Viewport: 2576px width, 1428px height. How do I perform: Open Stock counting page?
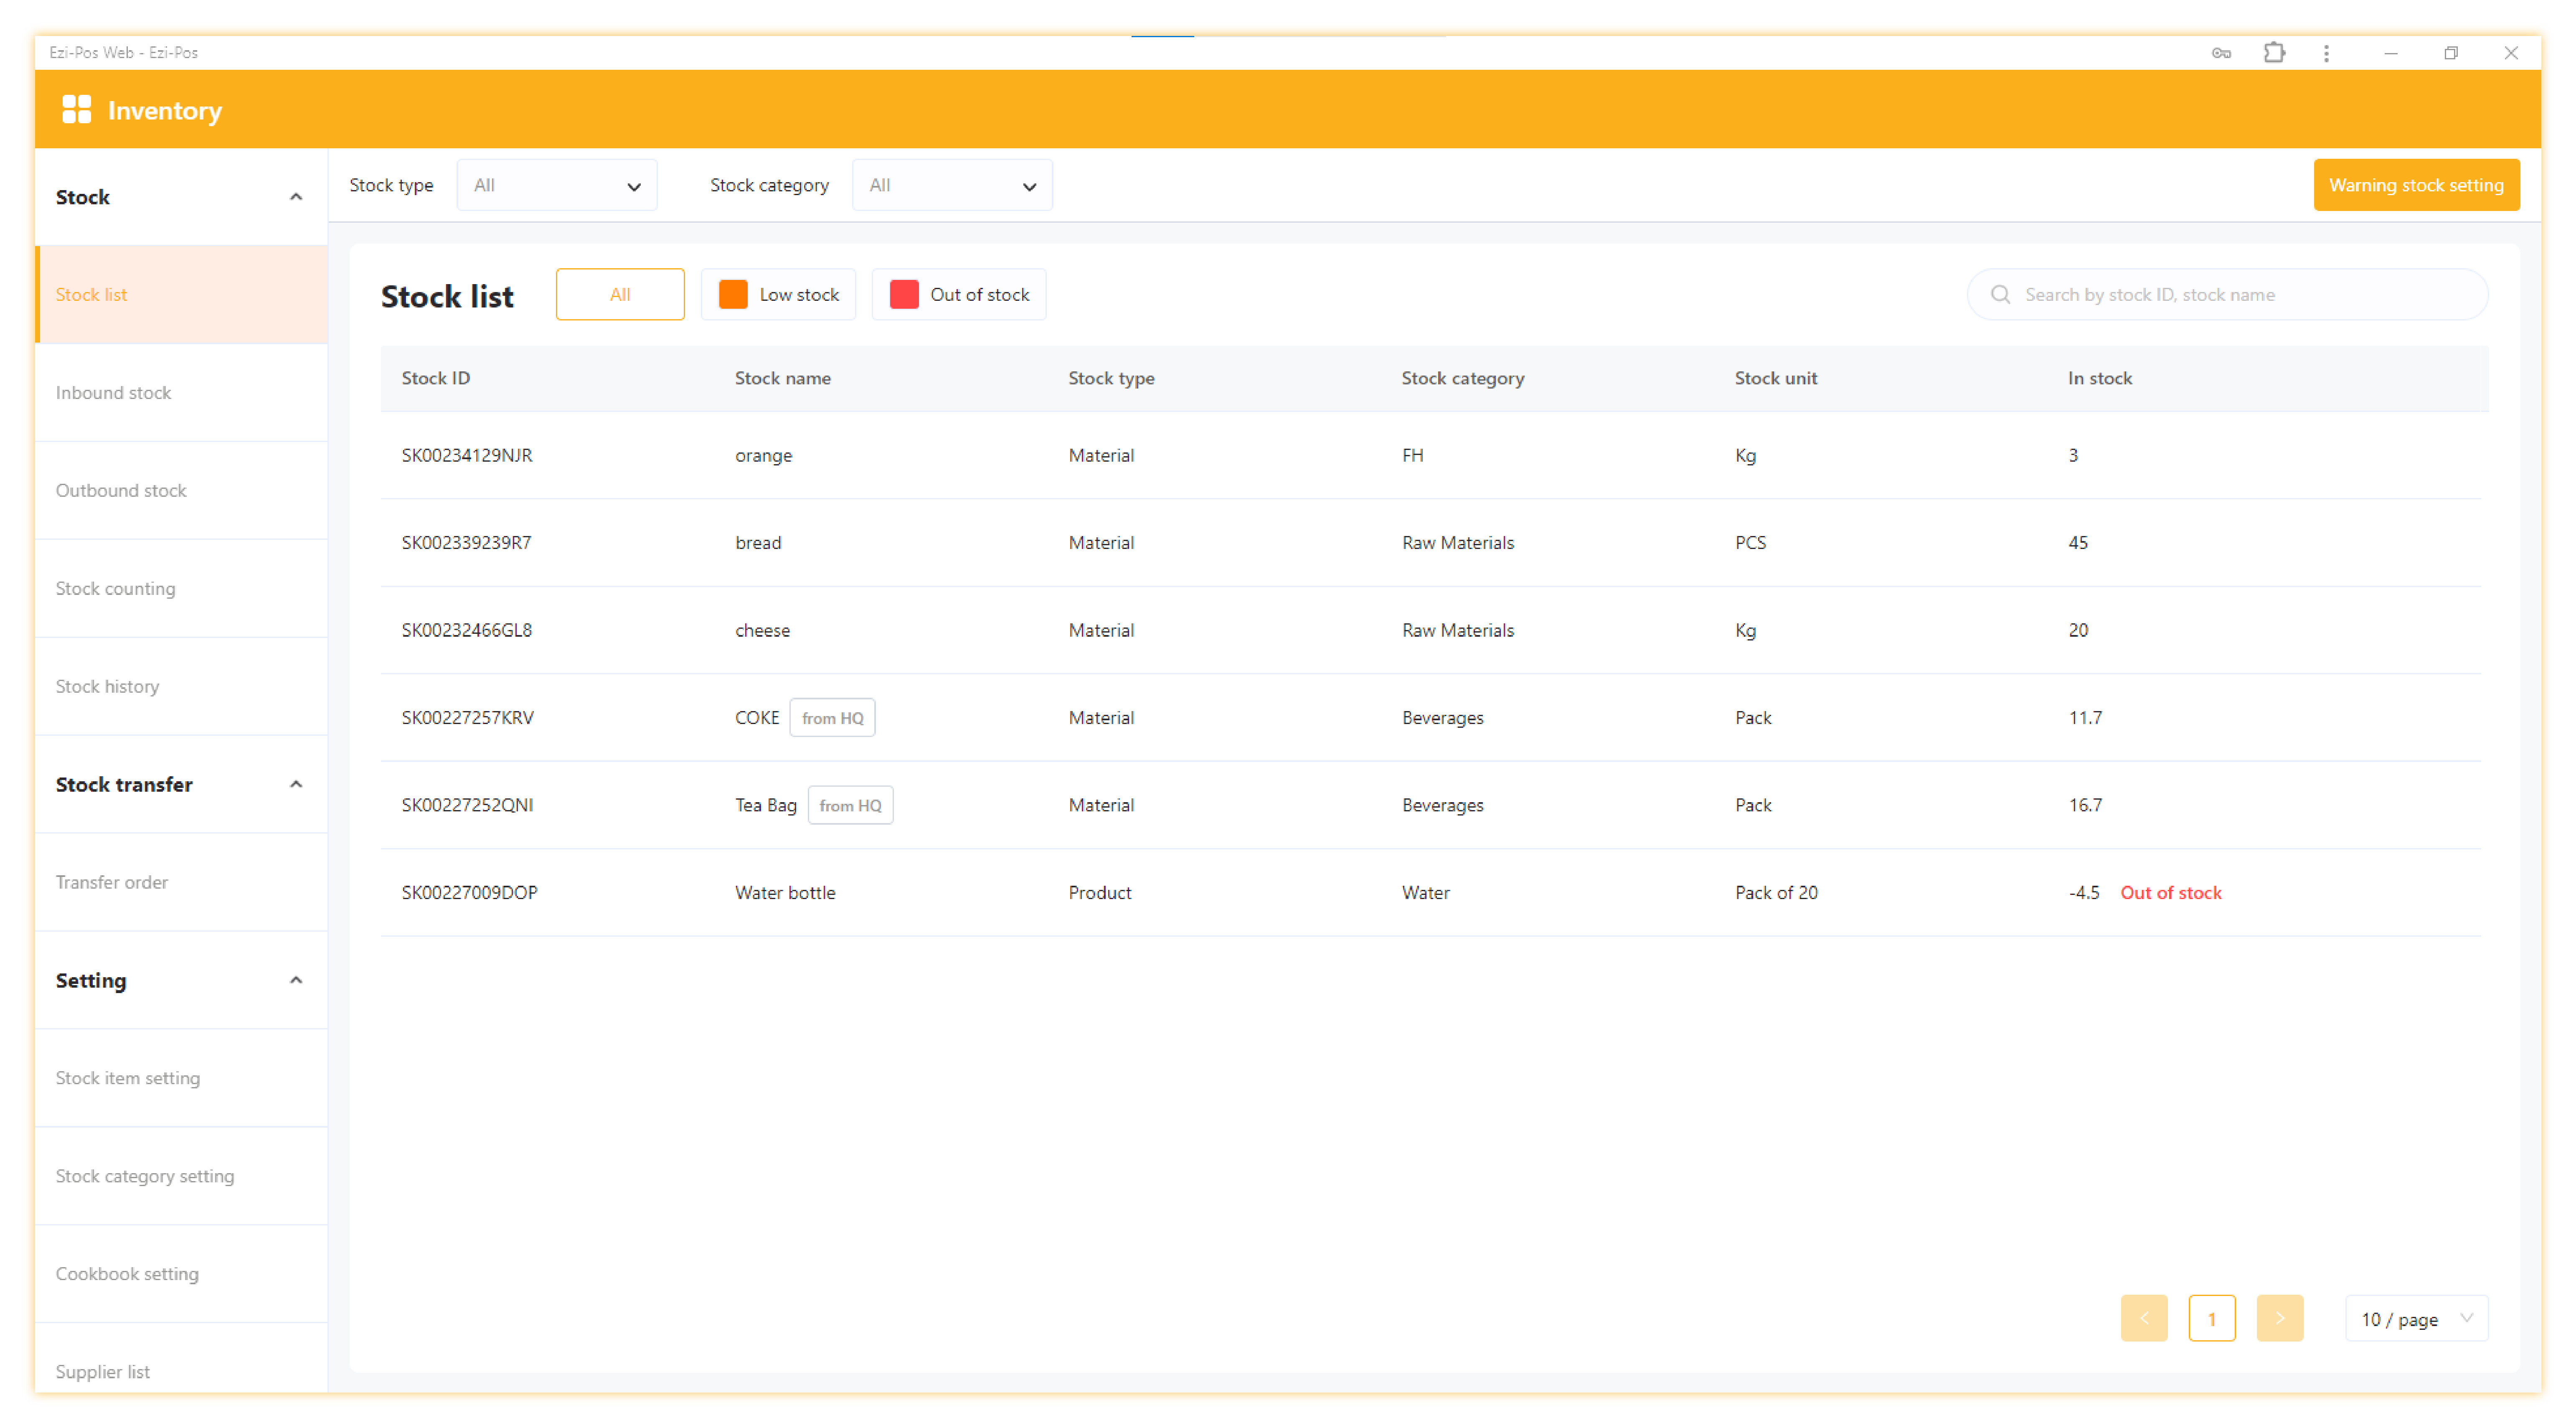pos(181,589)
